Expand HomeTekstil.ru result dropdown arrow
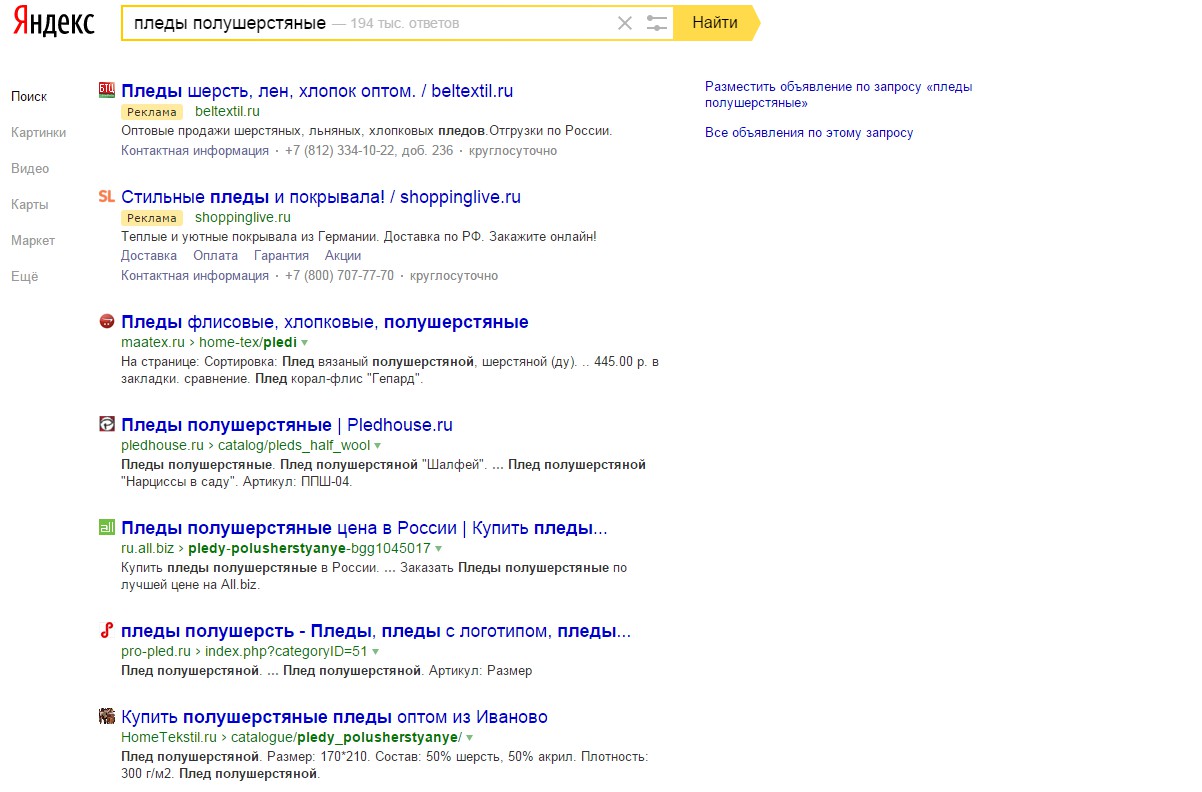 [469, 738]
